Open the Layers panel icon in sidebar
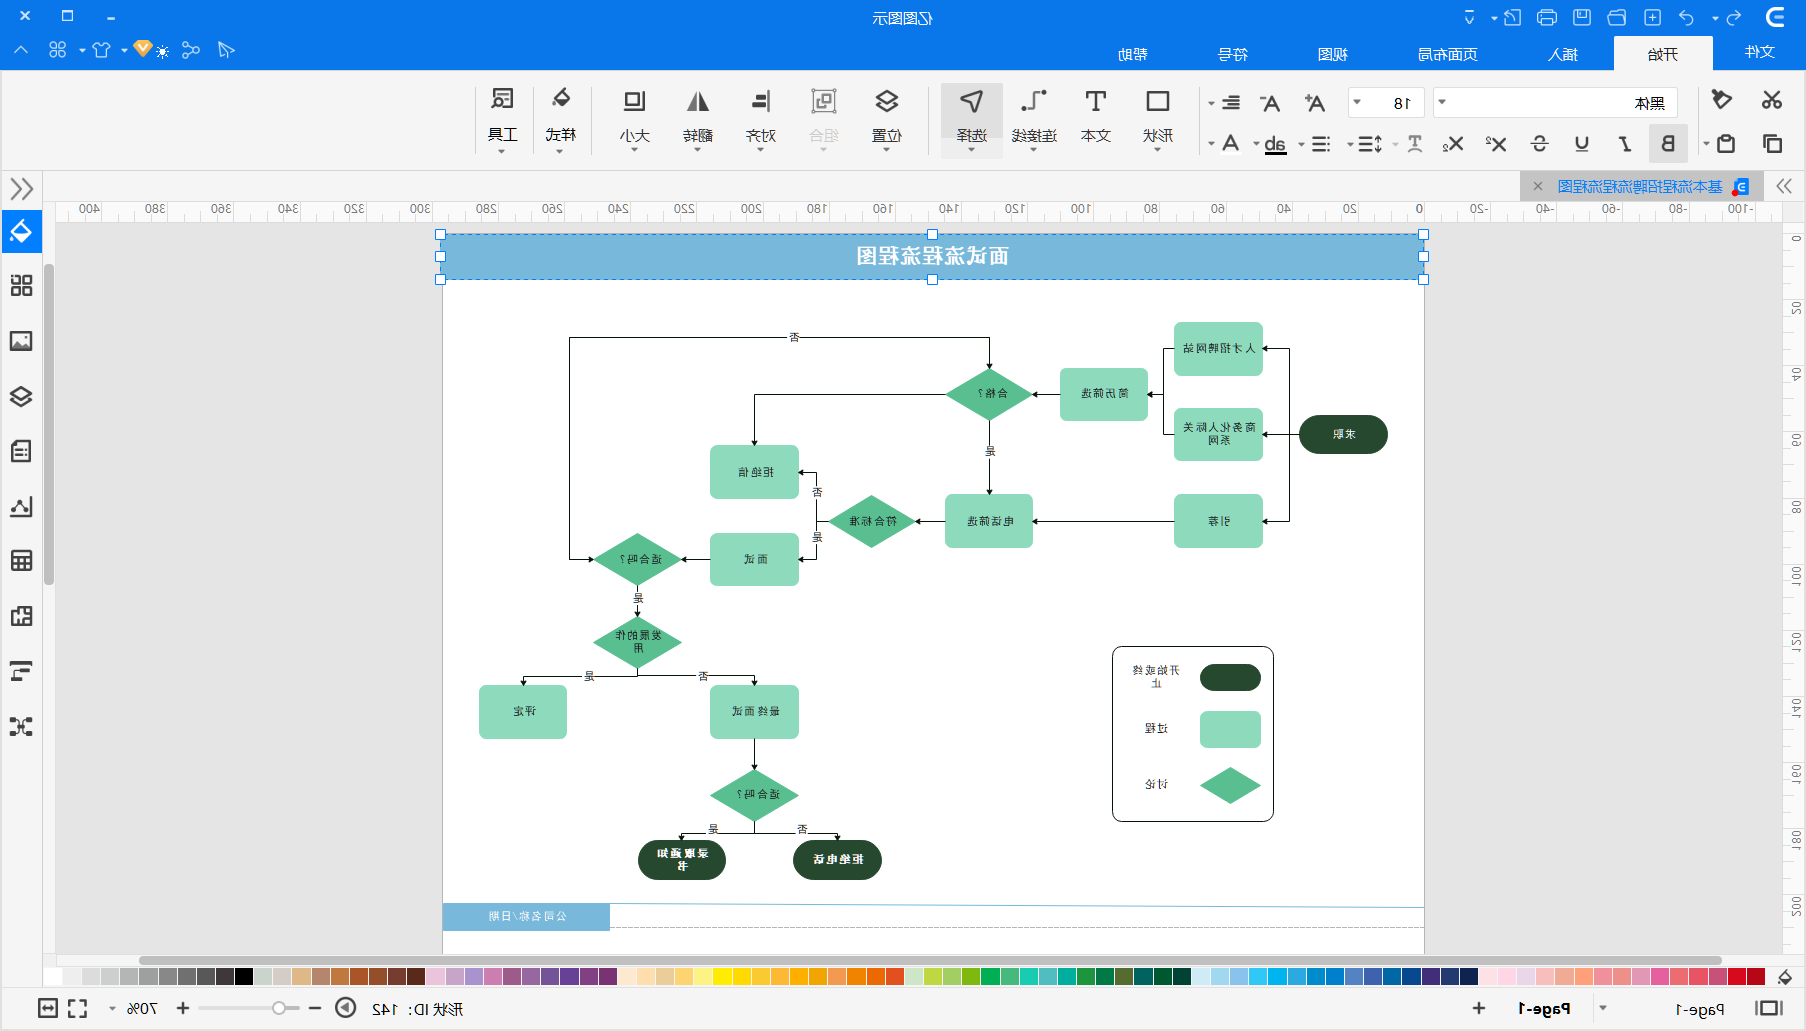Image resolution: width=1806 pixels, height=1031 pixels. point(21,396)
